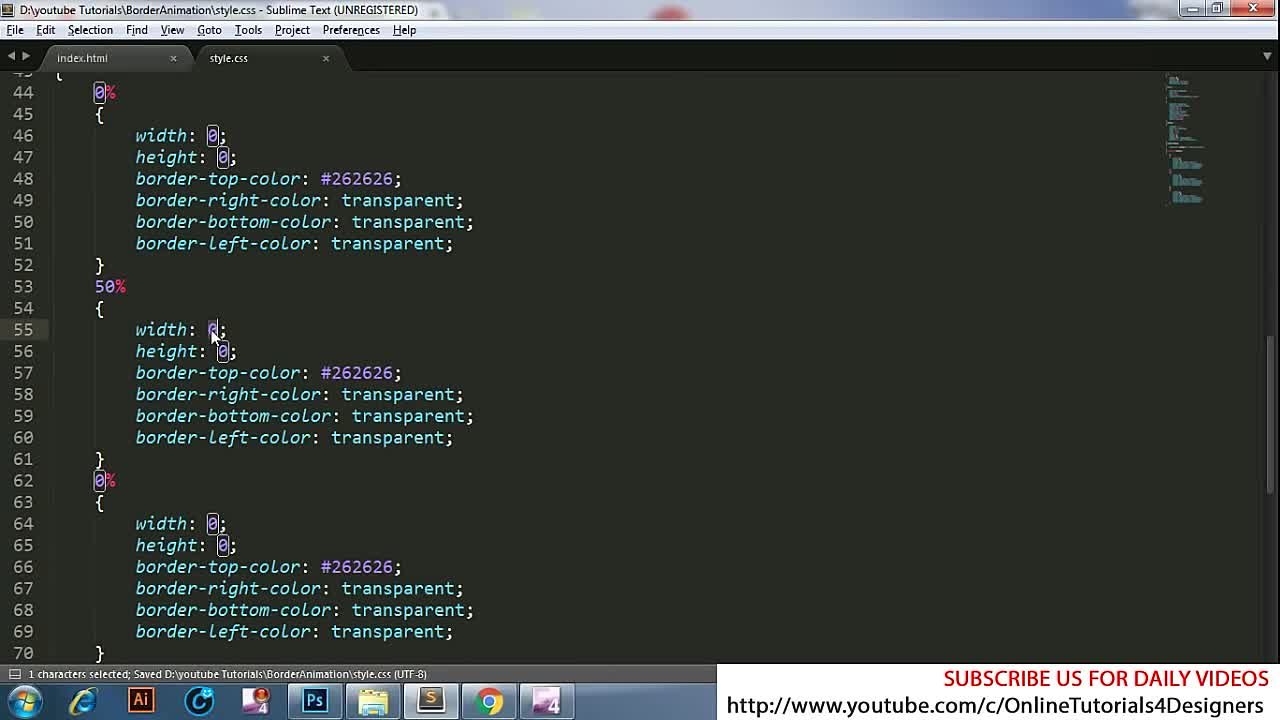Viewport: 1280px width, 720px height.
Task: Open the File menu
Action: coord(15,30)
